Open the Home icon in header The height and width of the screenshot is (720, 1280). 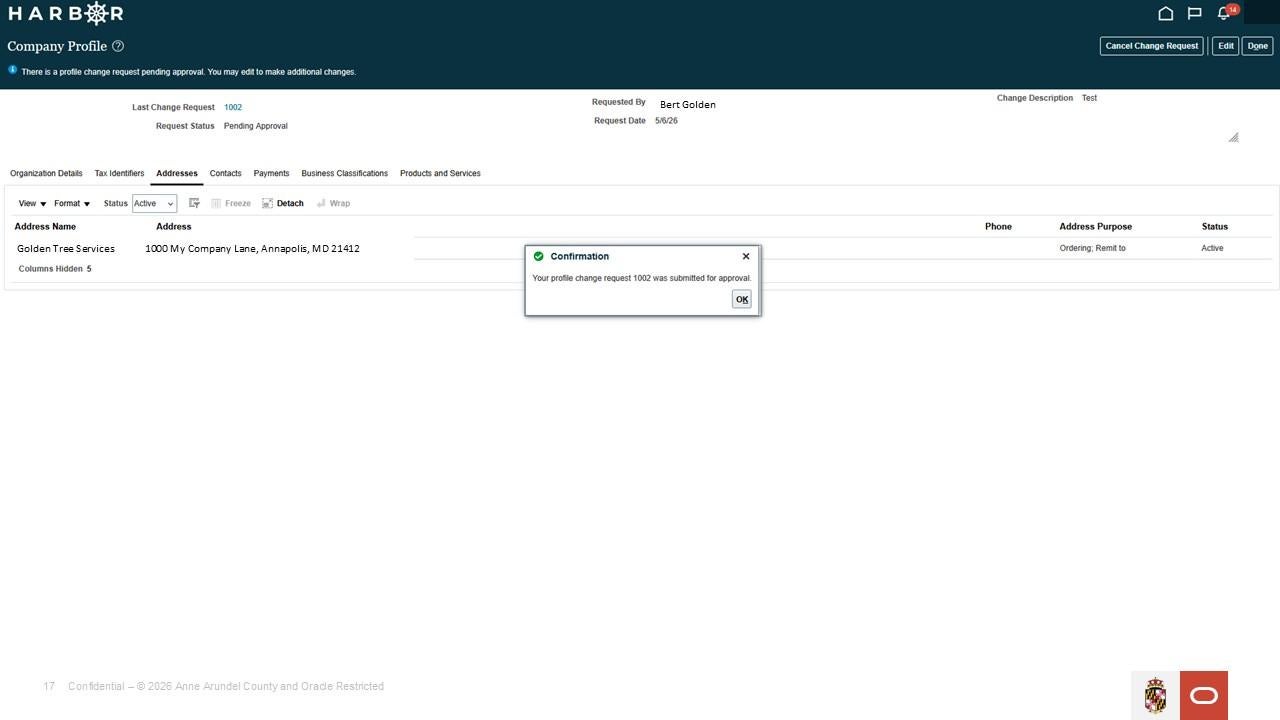point(1165,13)
